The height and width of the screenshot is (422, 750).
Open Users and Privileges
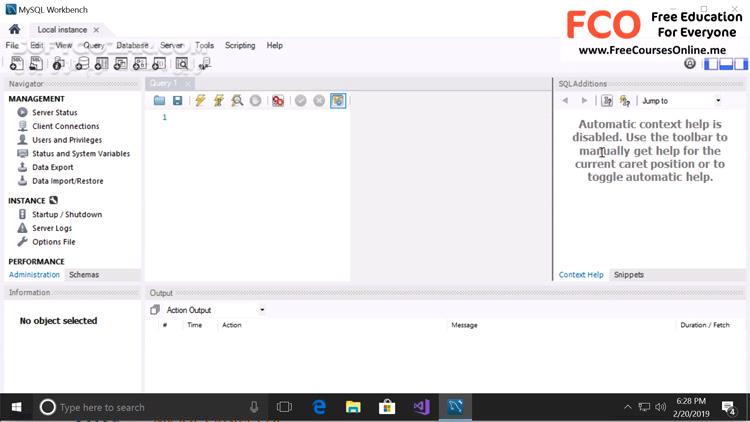(x=67, y=140)
